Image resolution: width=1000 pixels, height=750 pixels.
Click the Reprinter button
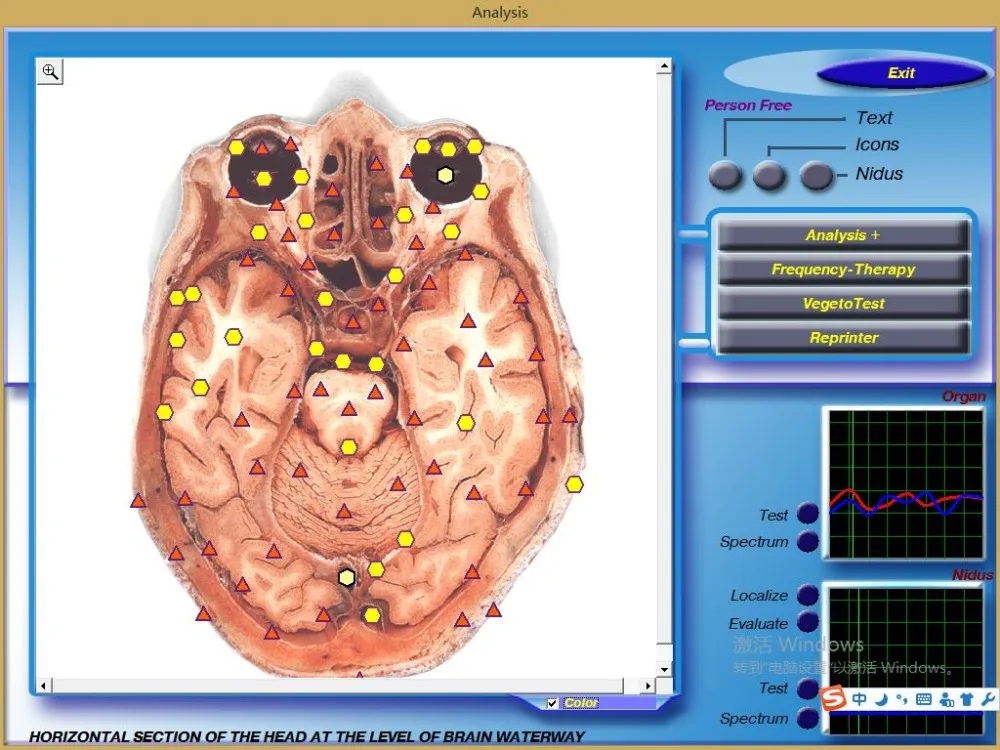click(843, 337)
